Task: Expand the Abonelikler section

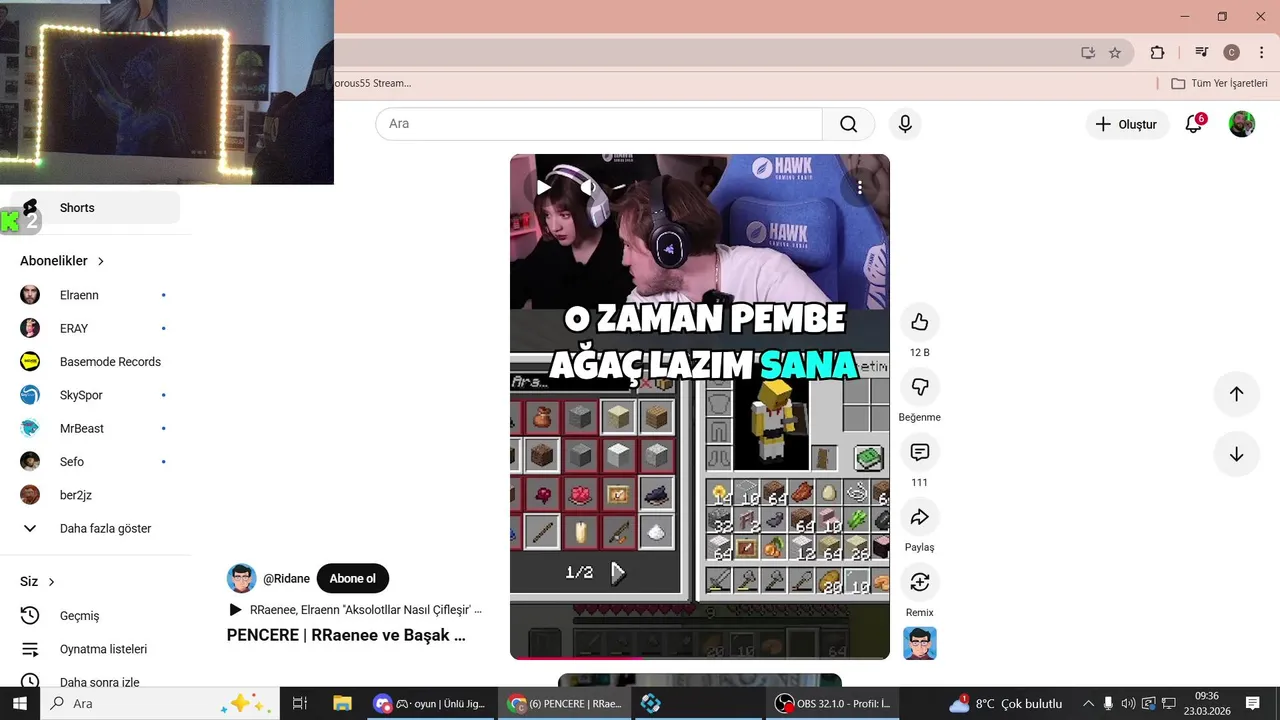Action: [62, 261]
